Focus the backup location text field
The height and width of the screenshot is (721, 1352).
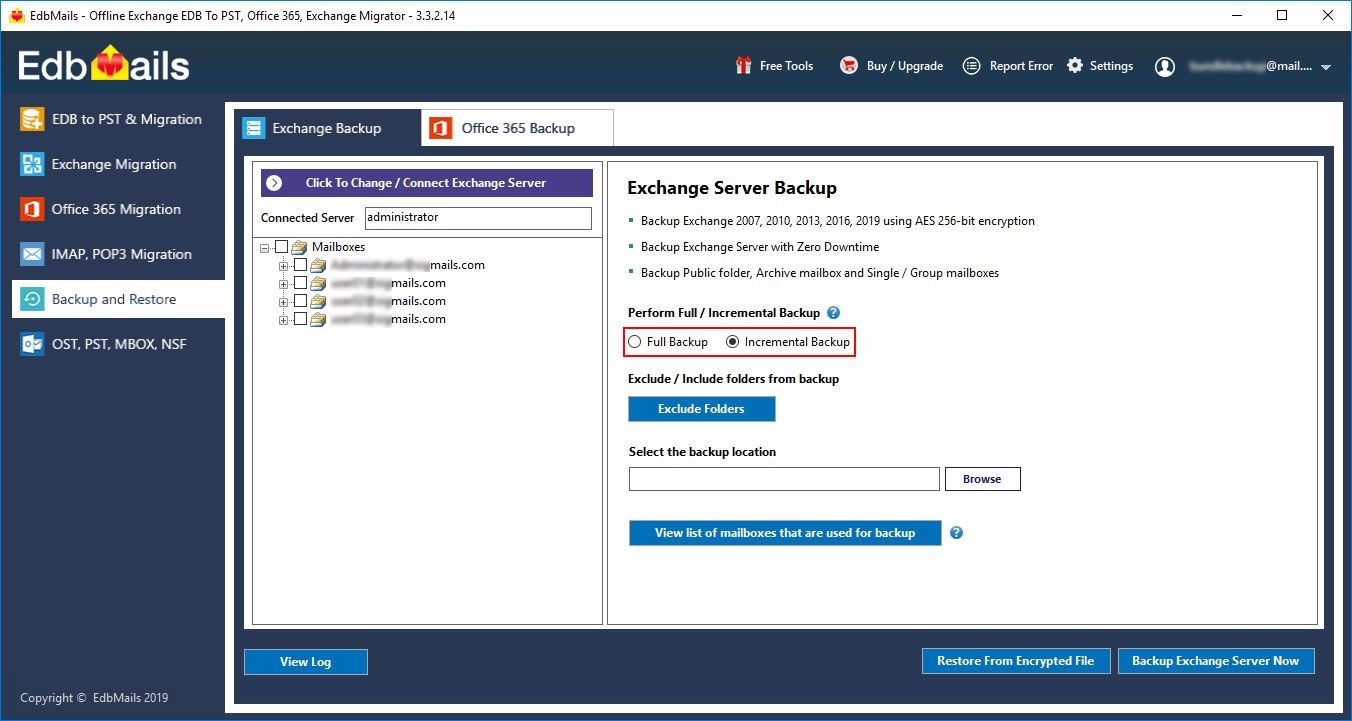pos(784,479)
